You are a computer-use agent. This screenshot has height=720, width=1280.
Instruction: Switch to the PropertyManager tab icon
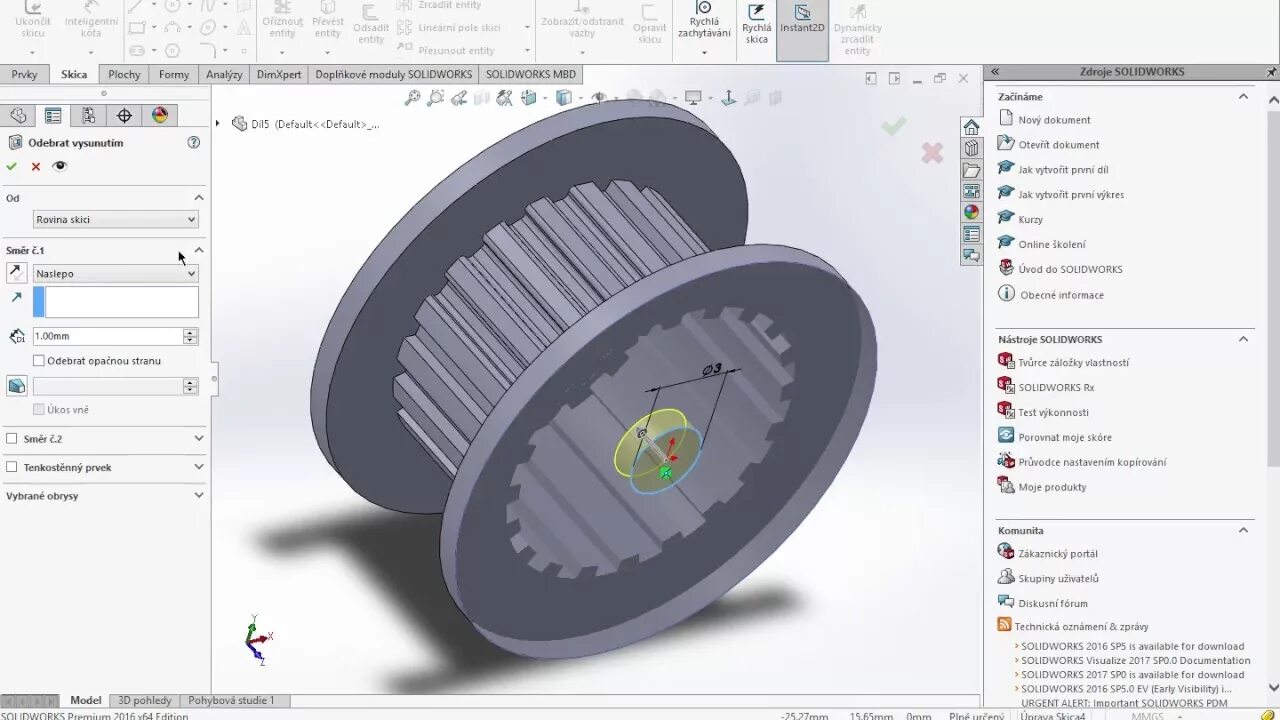pos(53,115)
